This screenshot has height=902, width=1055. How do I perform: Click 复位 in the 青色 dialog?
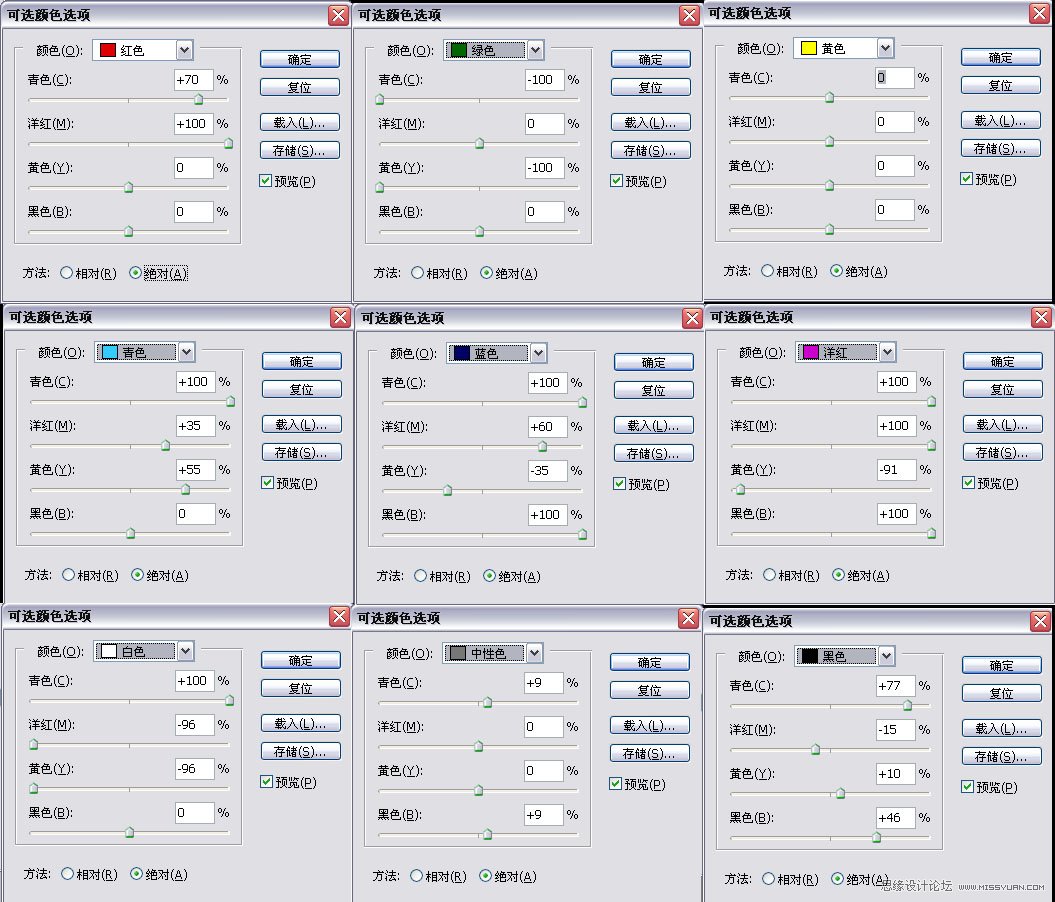click(301, 389)
